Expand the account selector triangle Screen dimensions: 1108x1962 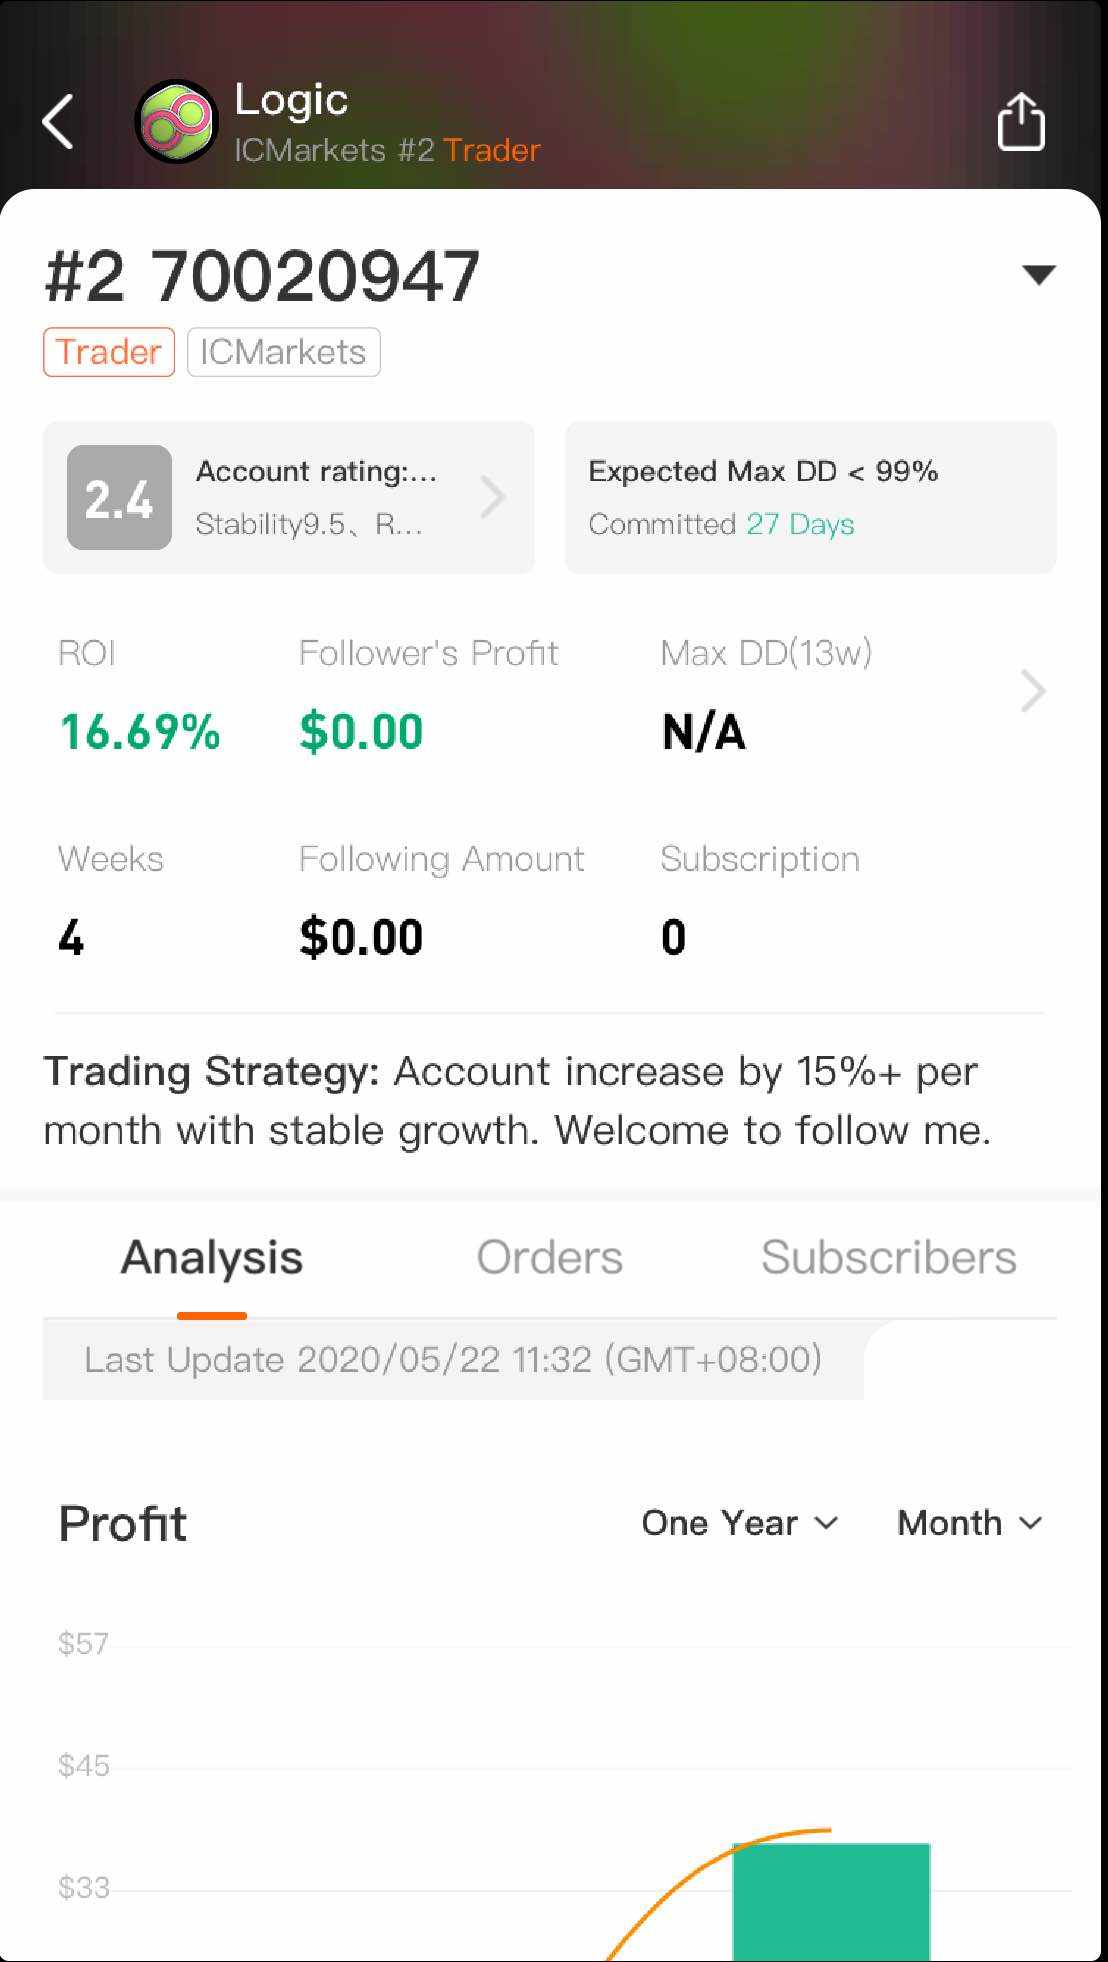click(x=1039, y=275)
